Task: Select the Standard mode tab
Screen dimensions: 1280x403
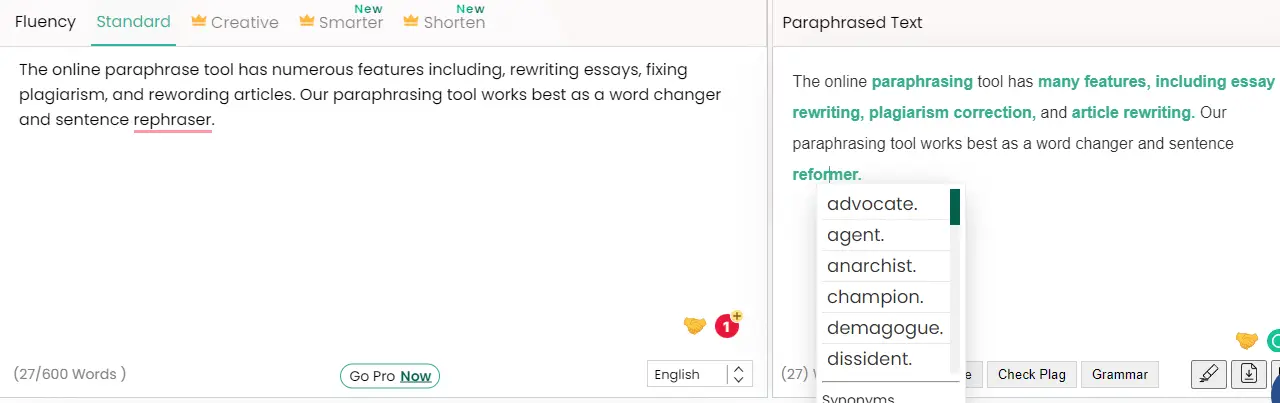Action: coord(133,21)
